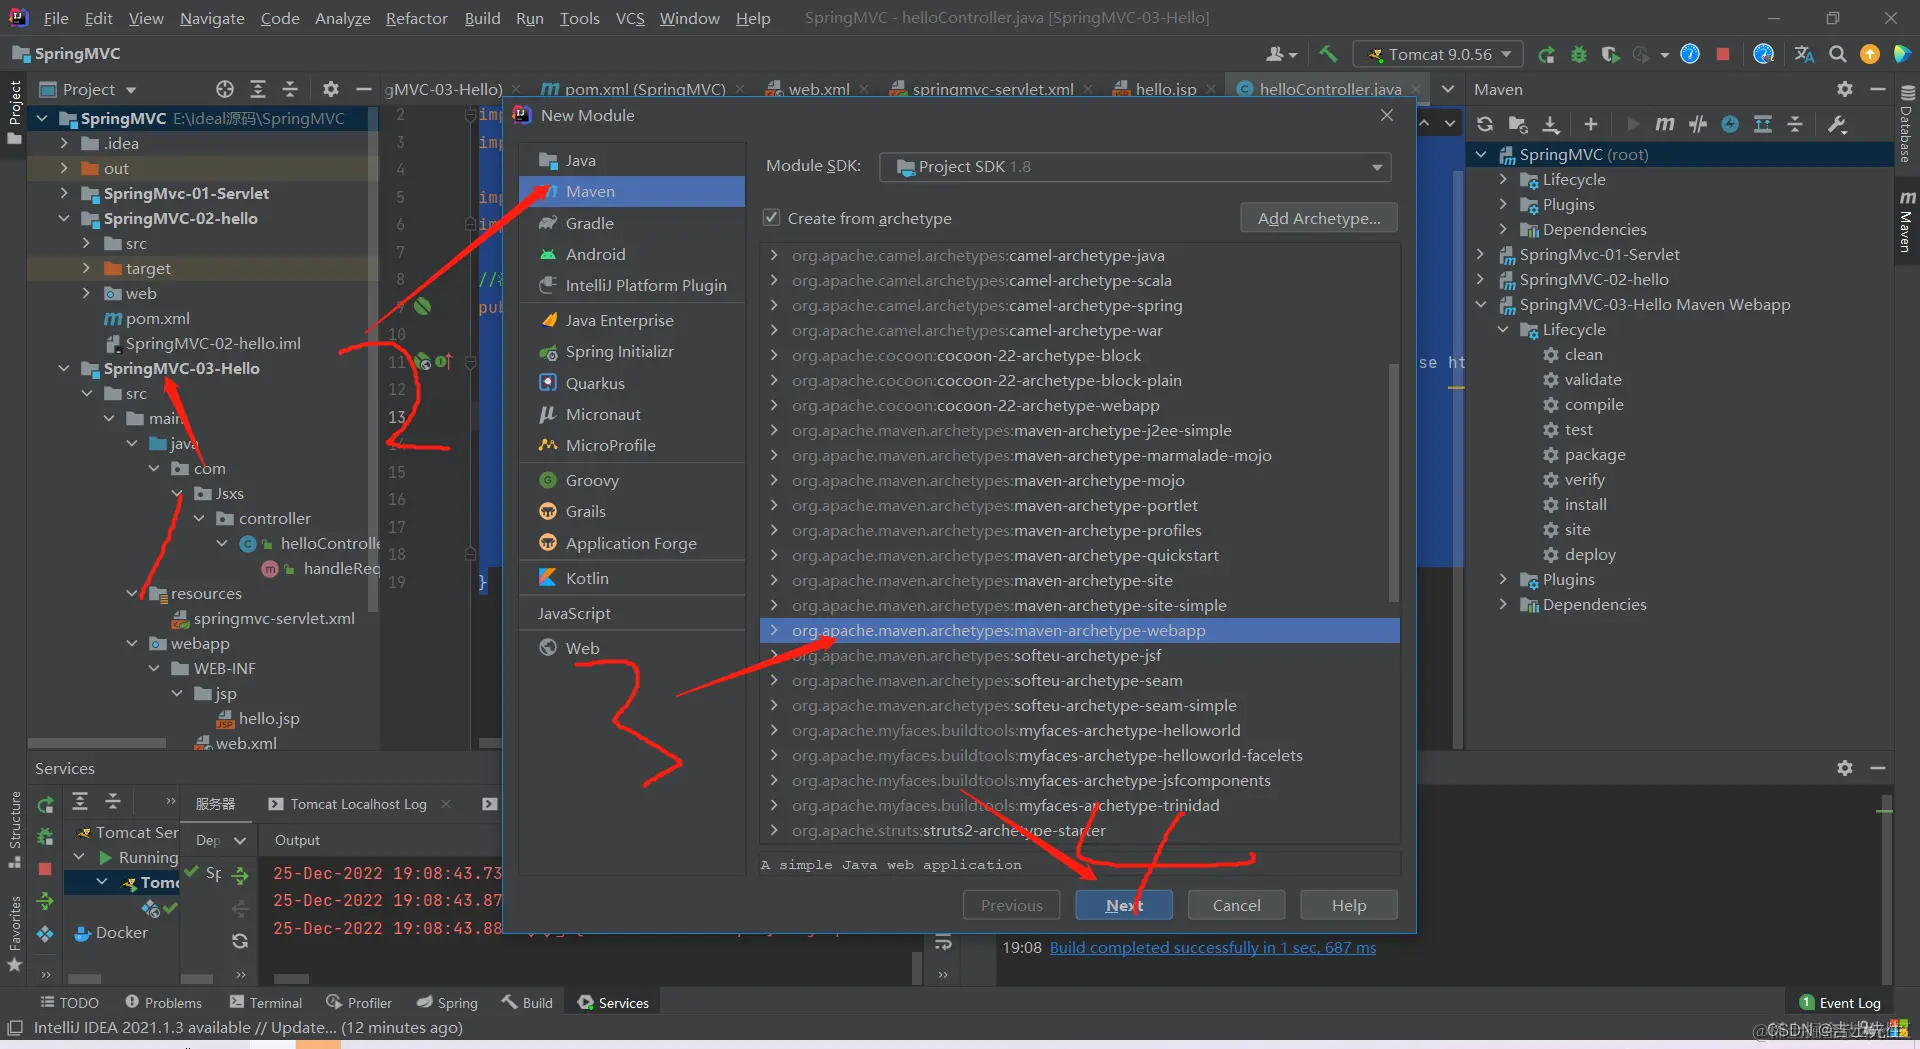1920x1049 pixels.
Task: Open the Refactor menu
Action: coord(416,18)
